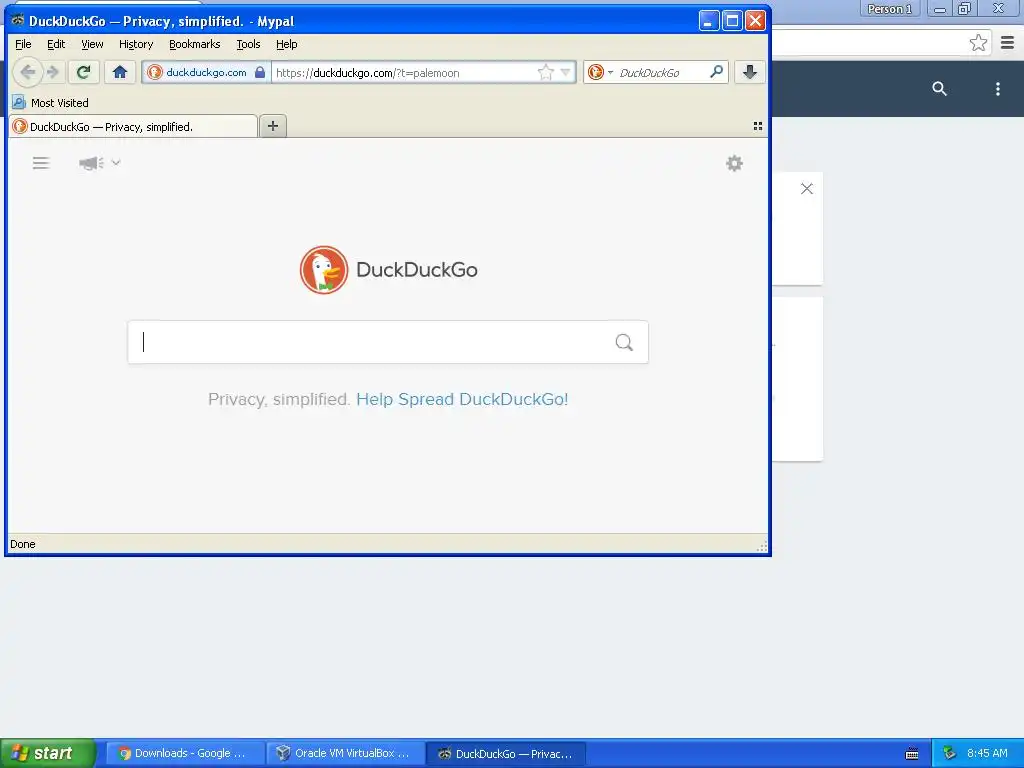Open the Chrome window hamburger menu
Screen dimensions: 1024x768
[x=1008, y=43]
